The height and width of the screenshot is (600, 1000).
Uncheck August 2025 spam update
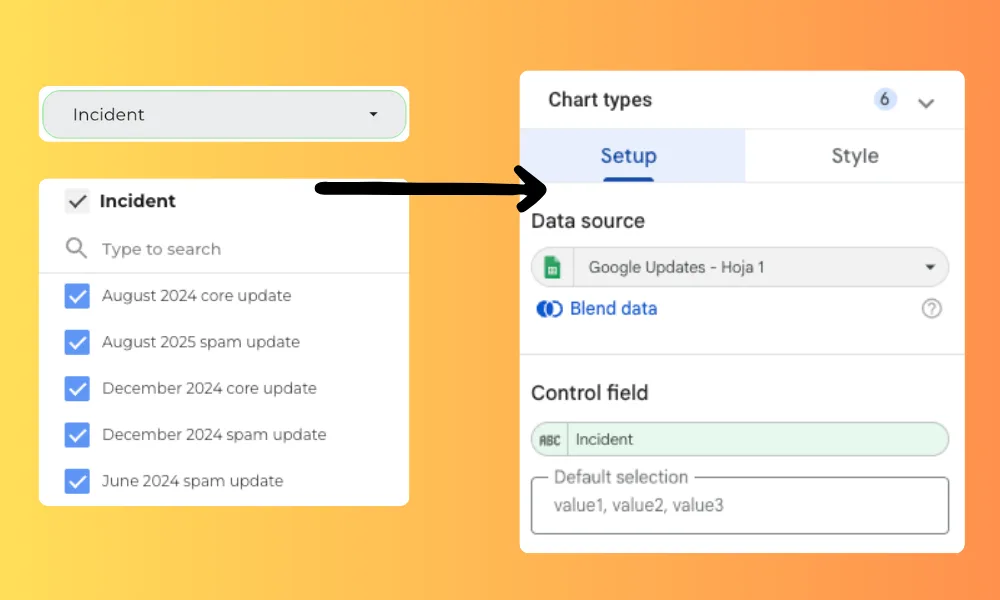point(77,342)
